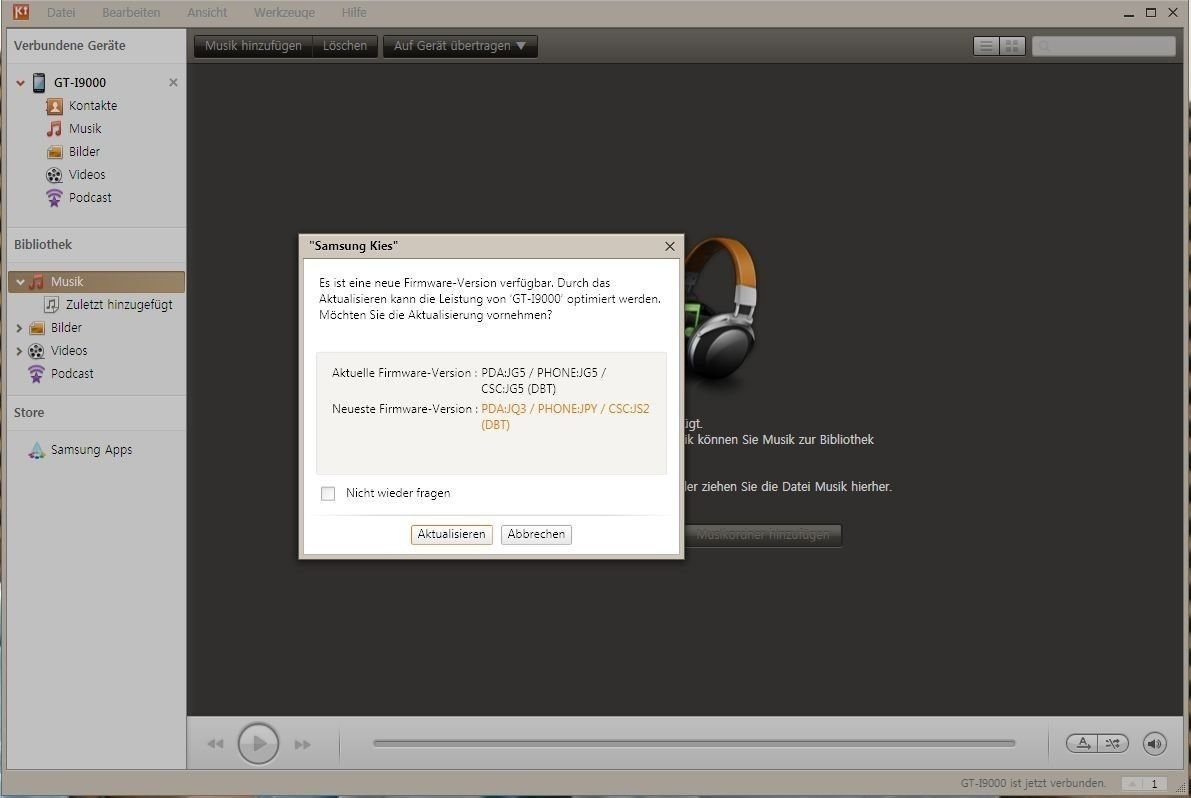This screenshot has height=798, width=1191.
Task: Click the Abbrechen button
Action: pos(536,534)
